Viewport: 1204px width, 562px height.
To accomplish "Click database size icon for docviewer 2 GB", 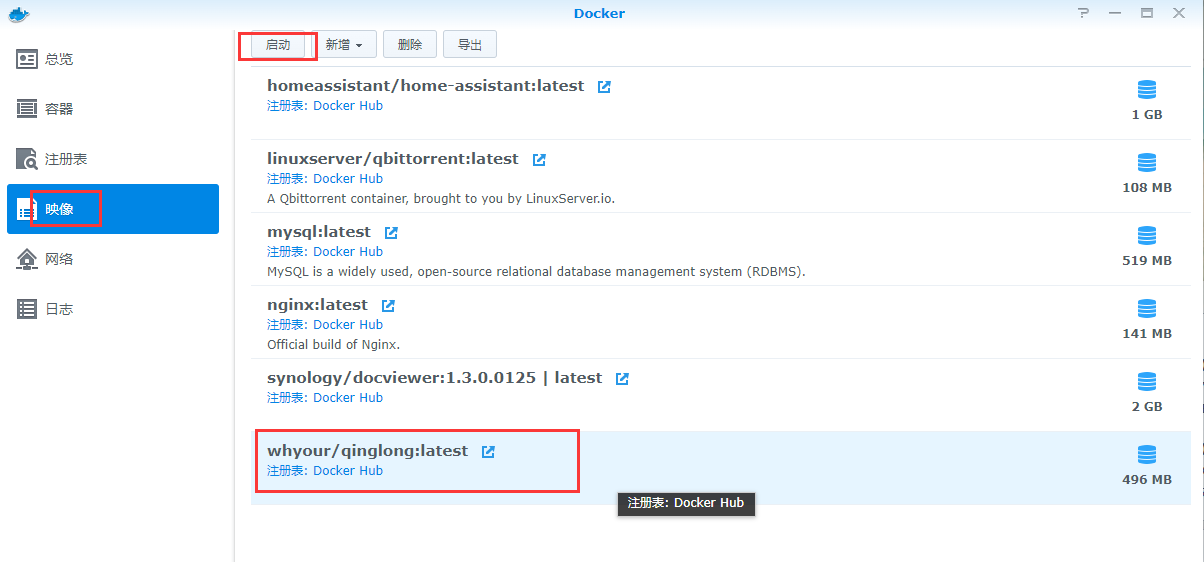I will [1147, 382].
